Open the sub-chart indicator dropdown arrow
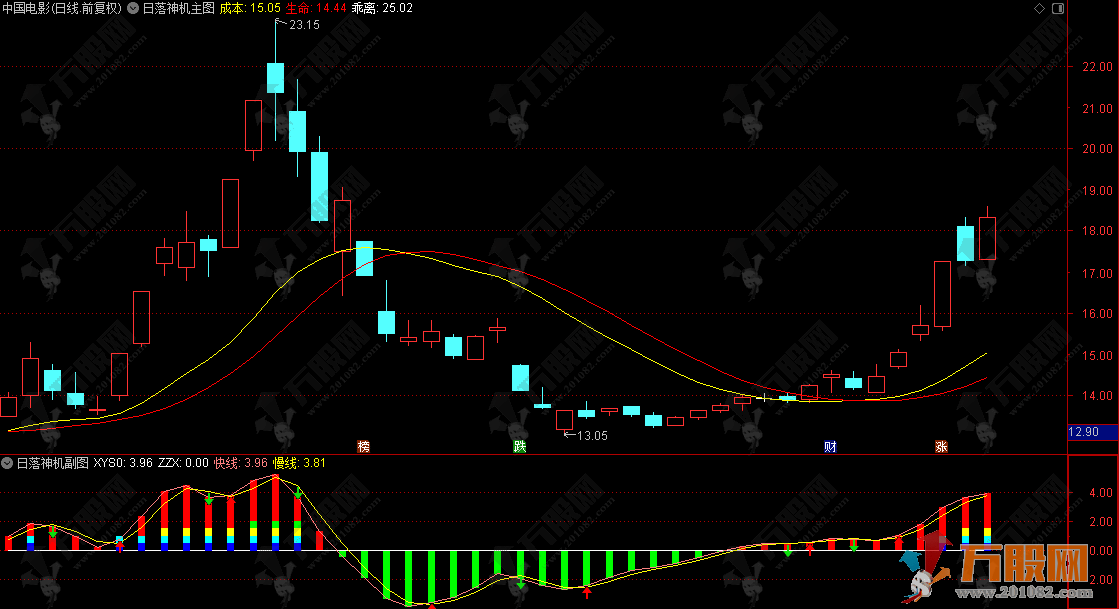The image size is (1119, 609). 7,463
